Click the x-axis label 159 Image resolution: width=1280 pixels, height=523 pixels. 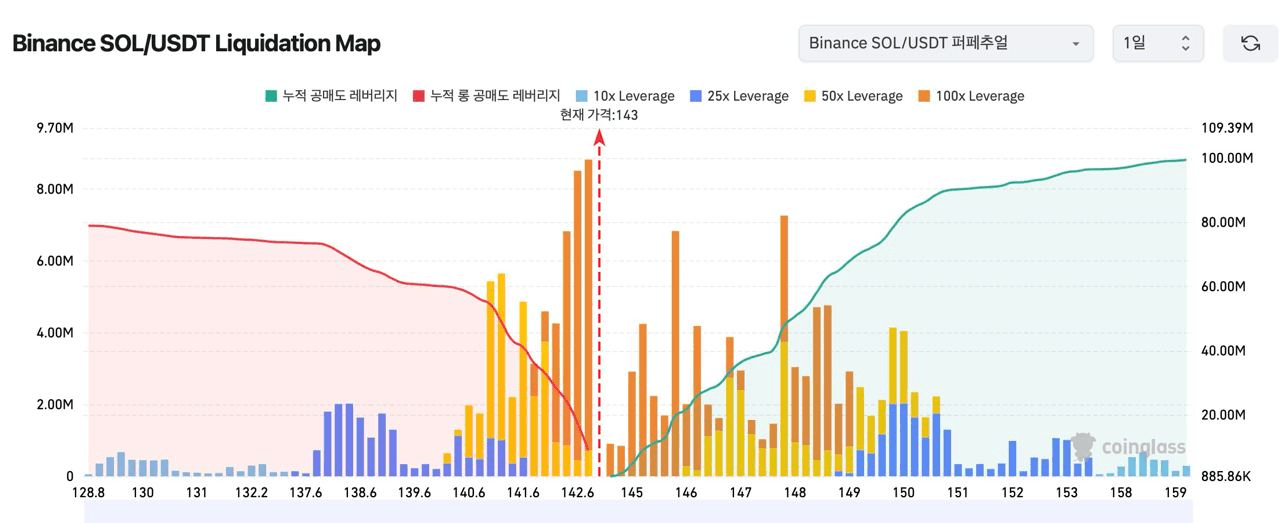coord(1176,493)
